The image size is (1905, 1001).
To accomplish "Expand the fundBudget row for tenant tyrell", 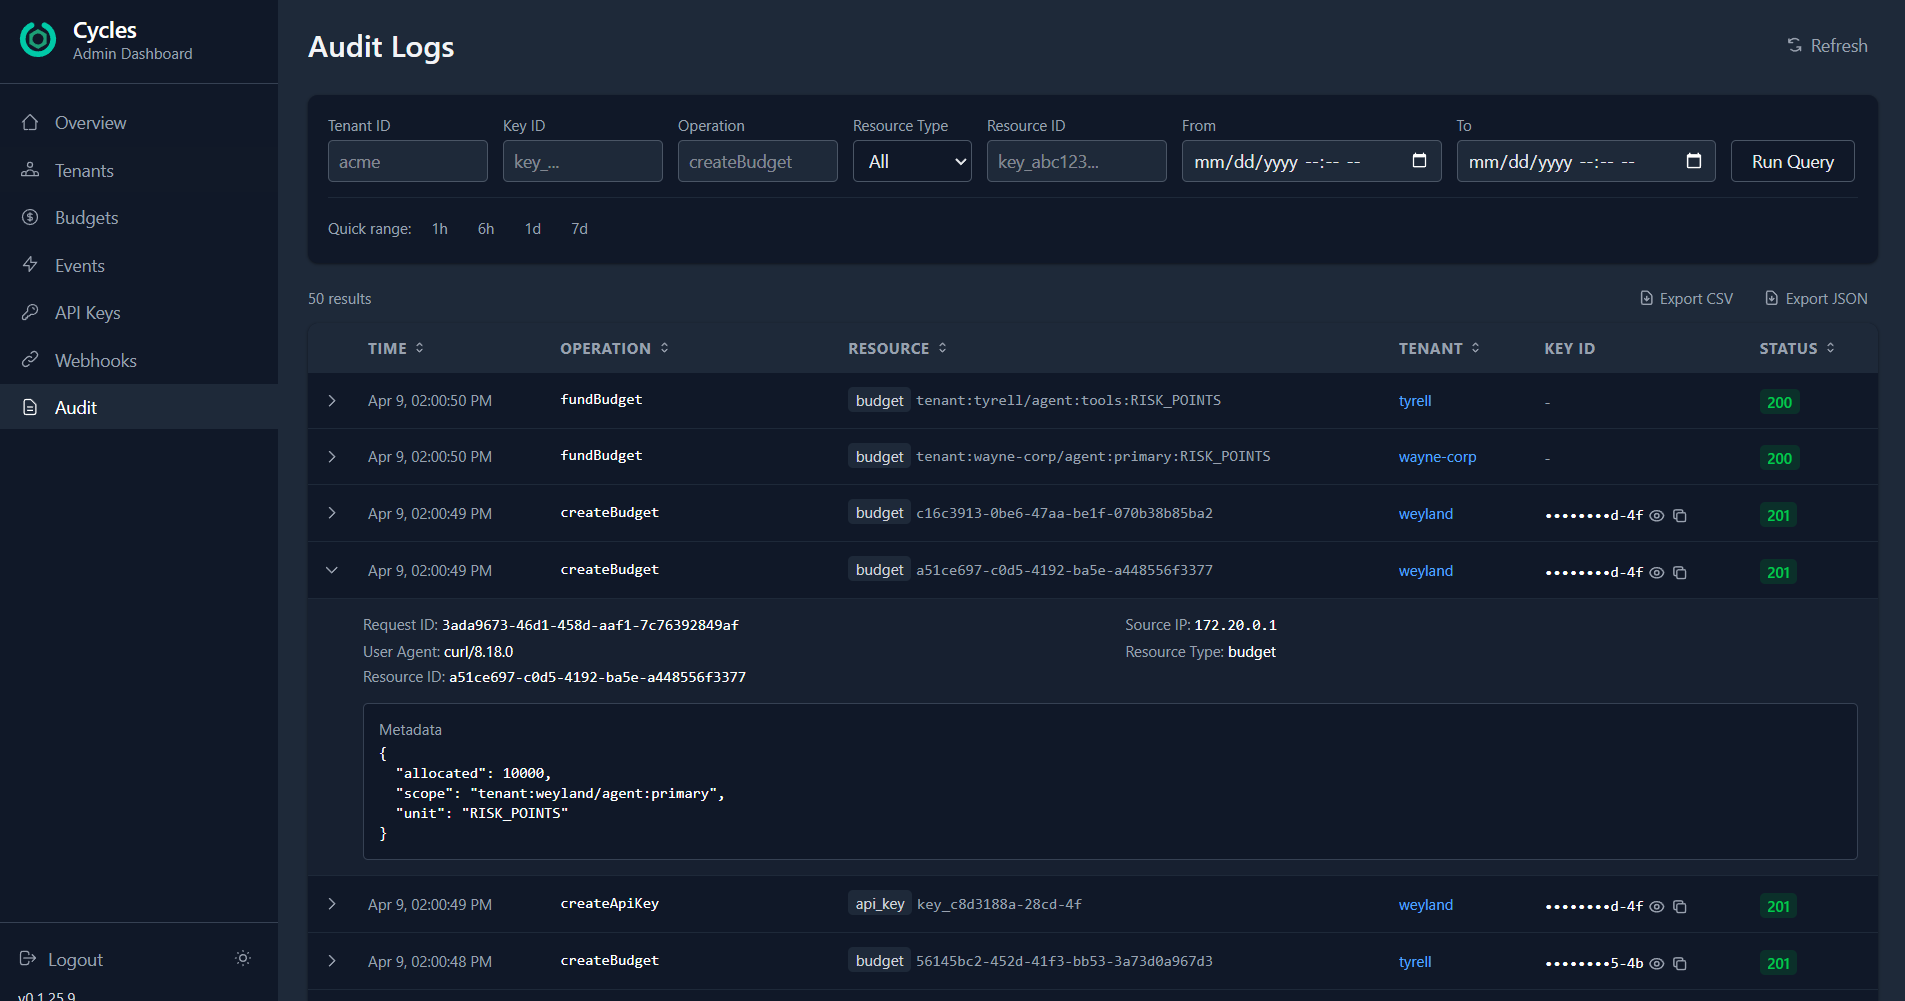I will [x=332, y=401].
